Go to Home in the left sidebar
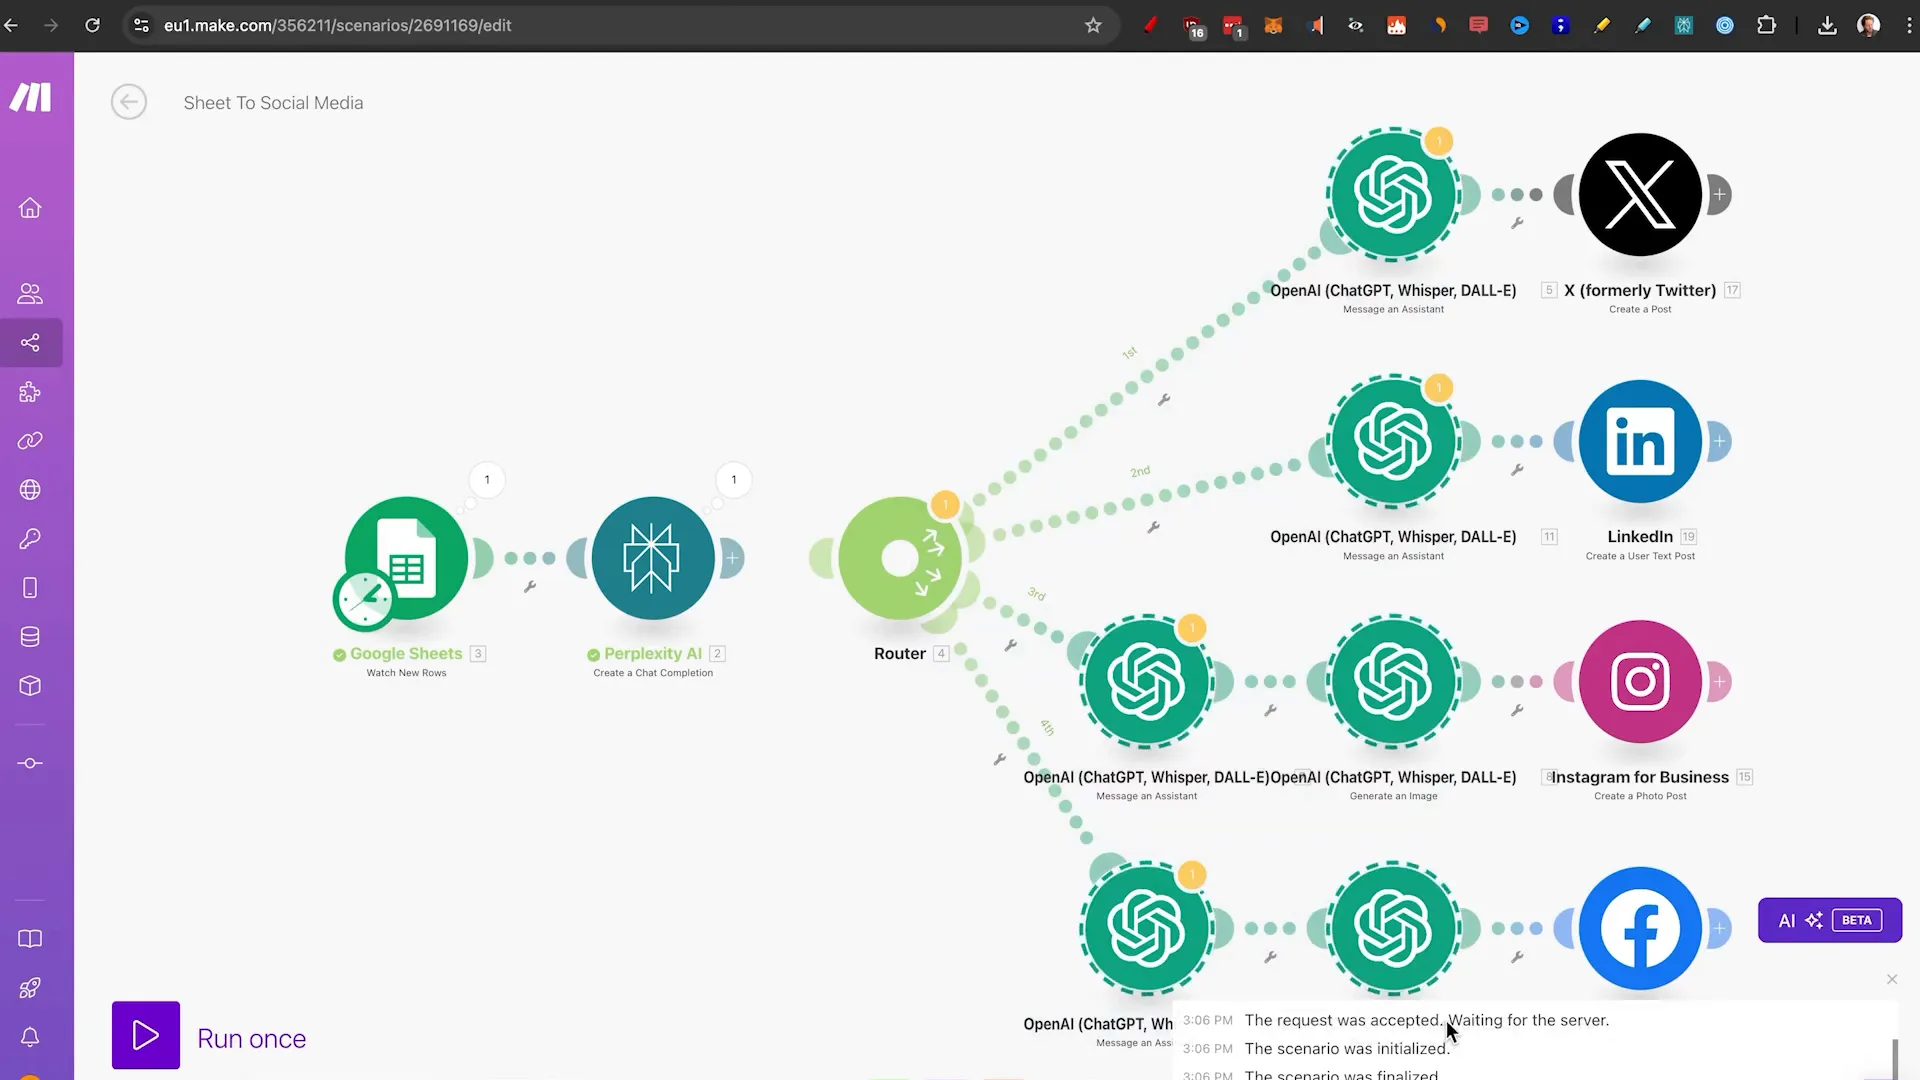Image resolution: width=1920 pixels, height=1080 pixels. (30, 208)
